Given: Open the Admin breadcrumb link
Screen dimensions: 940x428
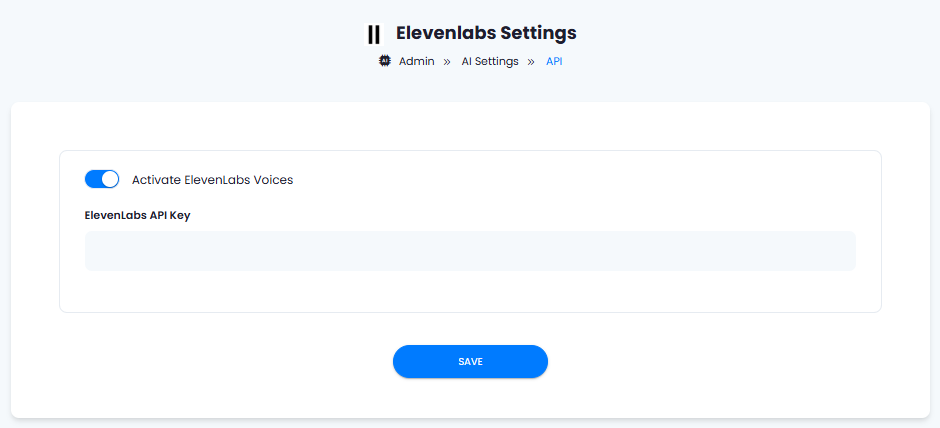Looking at the screenshot, I should click(x=417, y=61).
